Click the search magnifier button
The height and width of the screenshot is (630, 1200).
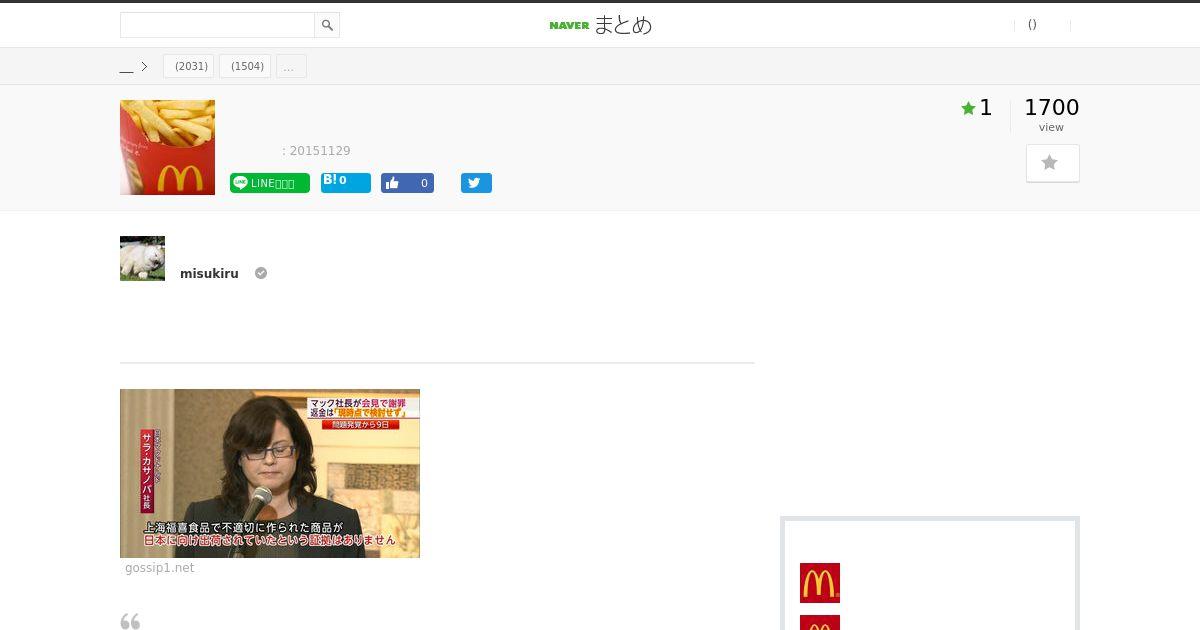tap(327, 25)
